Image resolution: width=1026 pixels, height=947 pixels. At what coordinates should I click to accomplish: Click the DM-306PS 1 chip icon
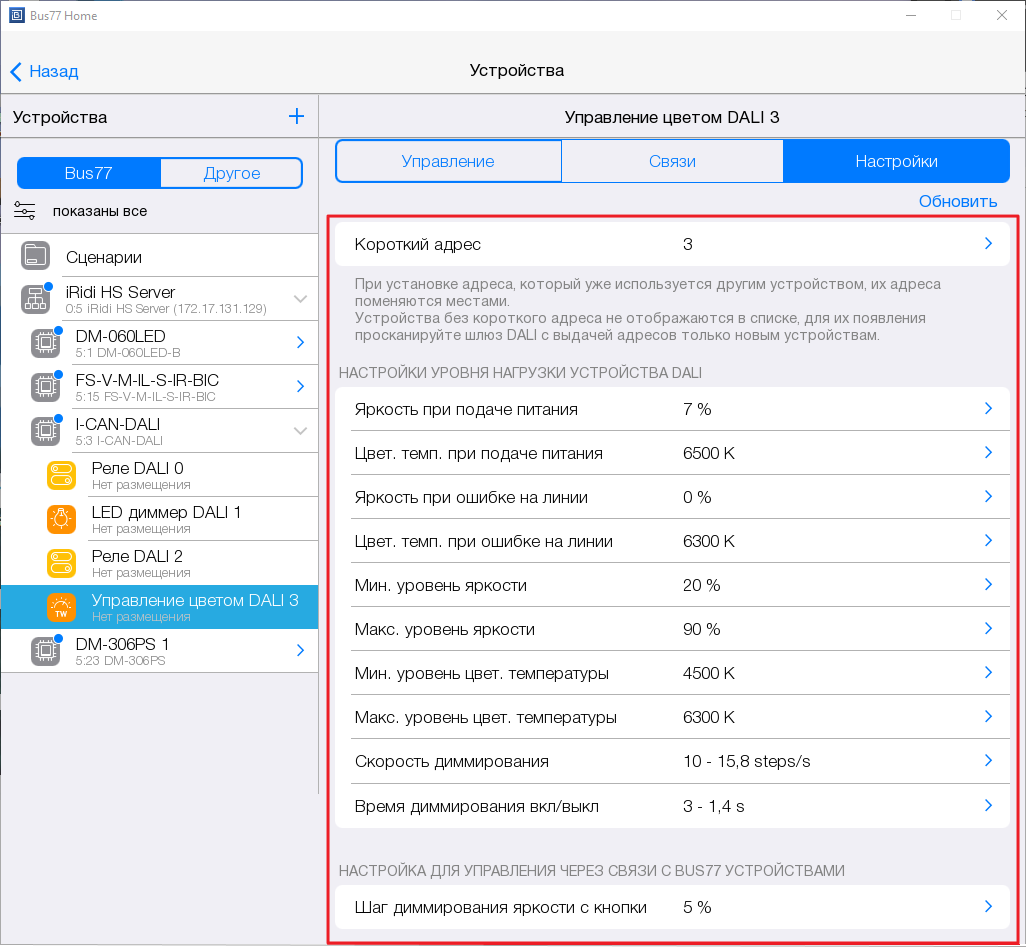pyautogui.click(x=45, y=651)
